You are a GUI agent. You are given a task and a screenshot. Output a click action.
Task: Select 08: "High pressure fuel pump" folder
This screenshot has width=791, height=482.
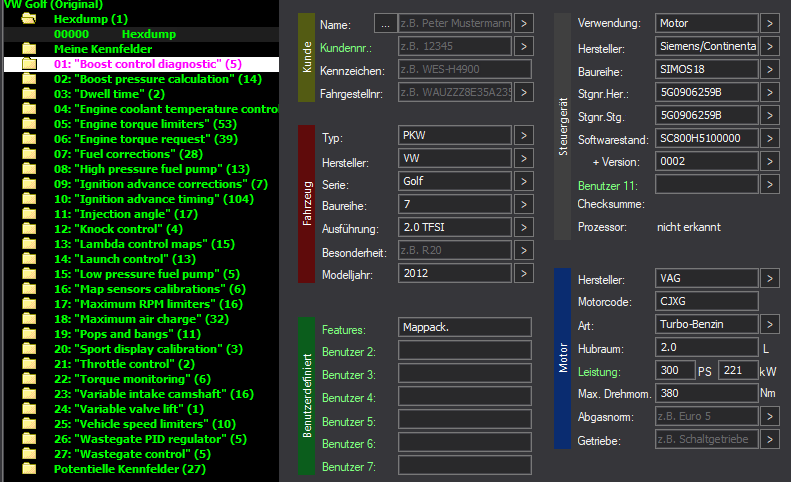(152, 169)
